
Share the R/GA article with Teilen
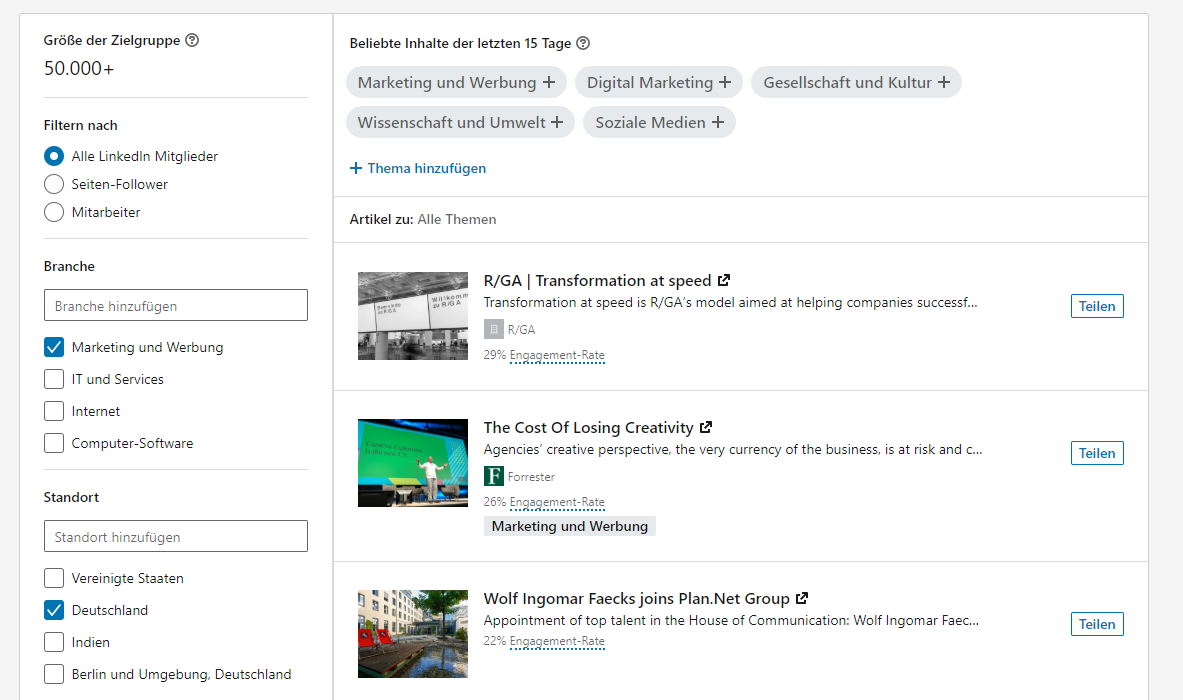tap(1096, 306)
